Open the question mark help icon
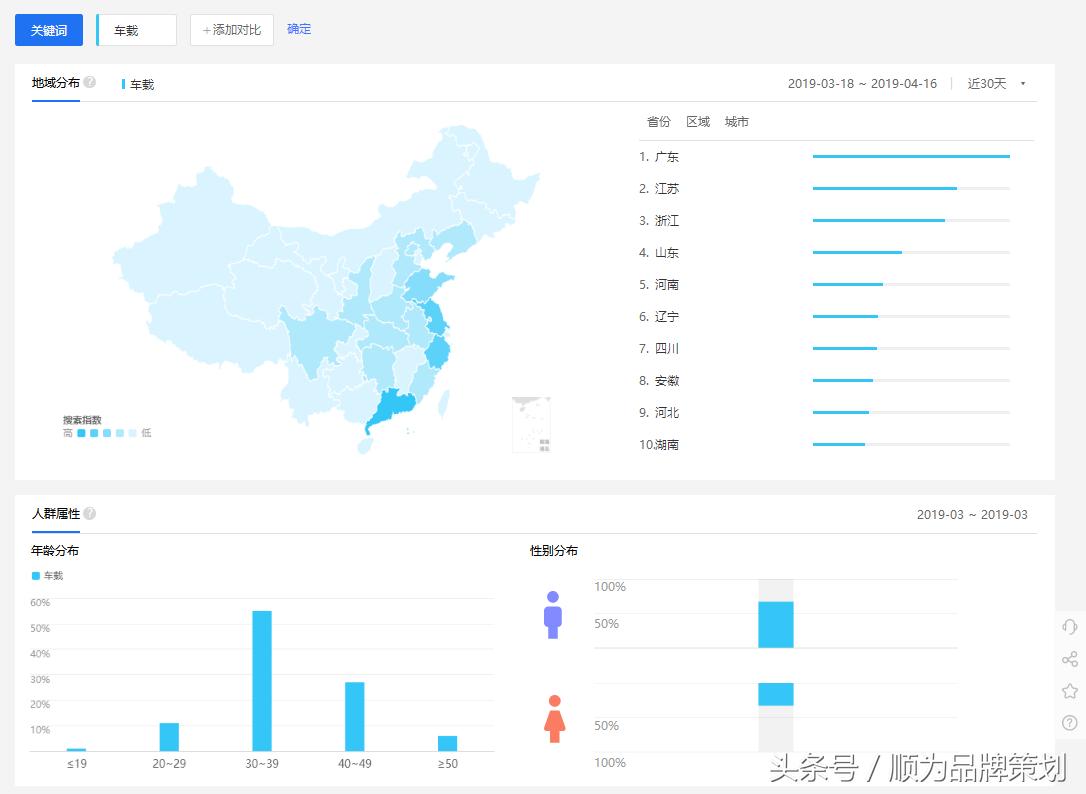This screenshot has width=1086, height=794. (x=1070, y=722)
